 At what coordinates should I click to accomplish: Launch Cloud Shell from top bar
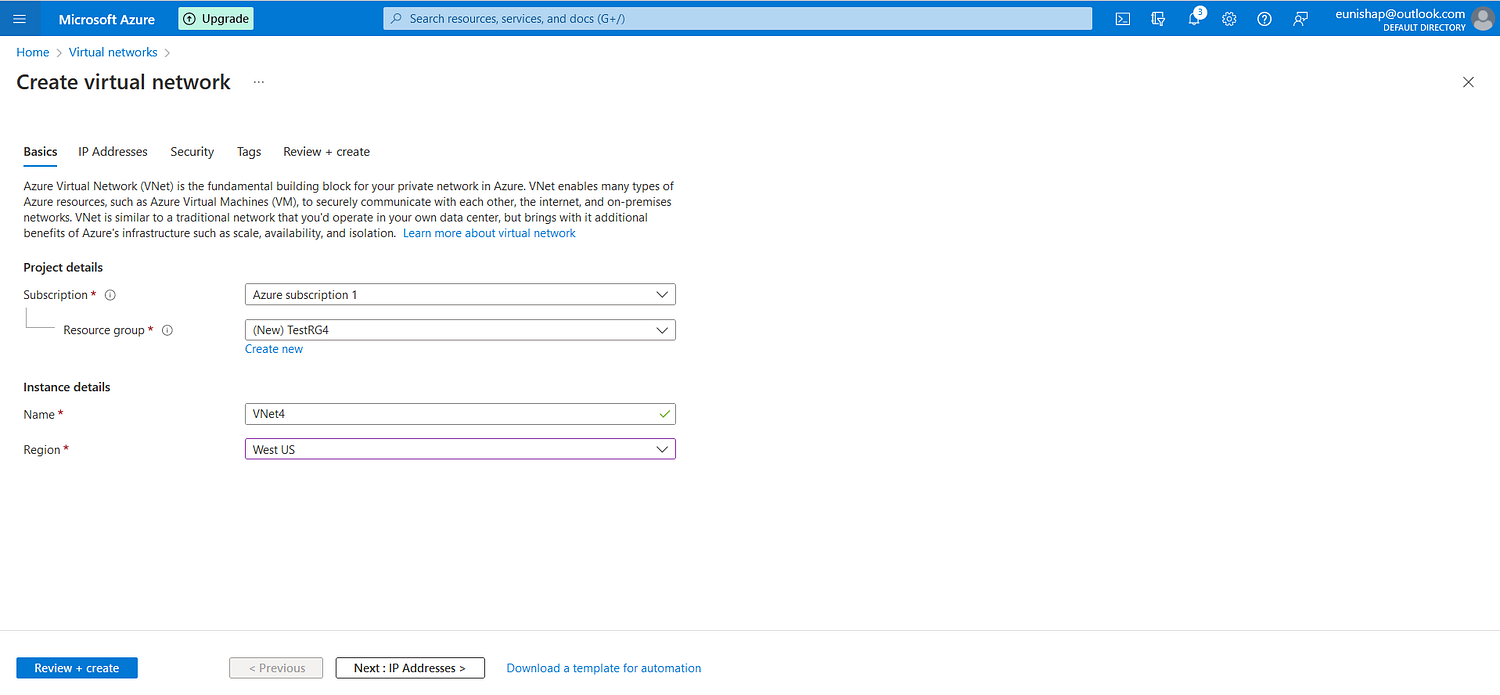1123,19
